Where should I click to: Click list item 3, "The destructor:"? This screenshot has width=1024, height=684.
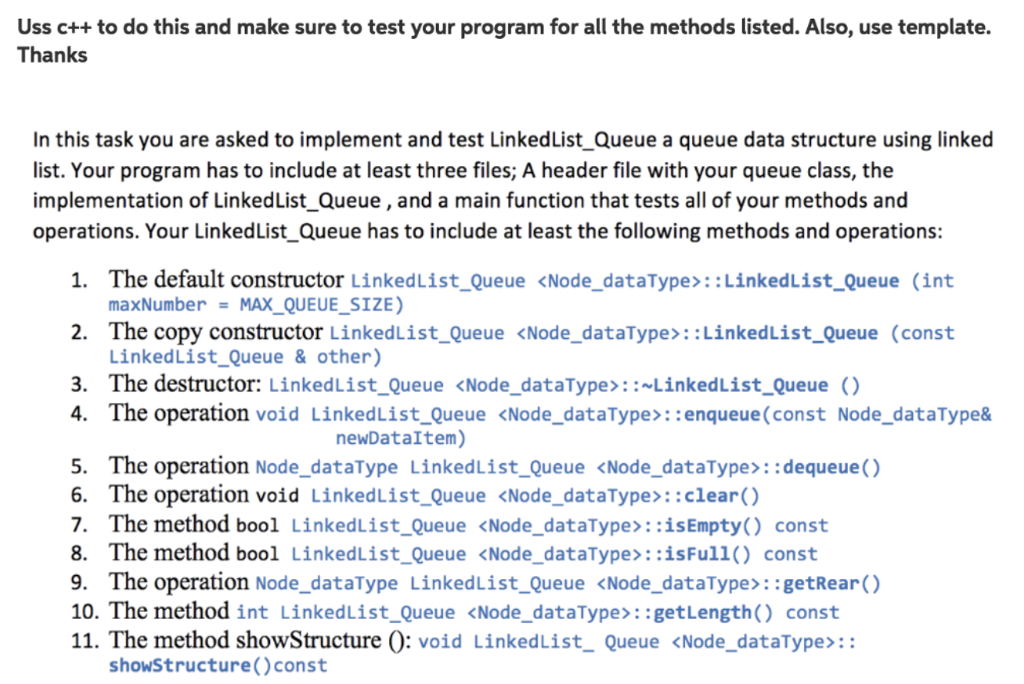[187, 384]
